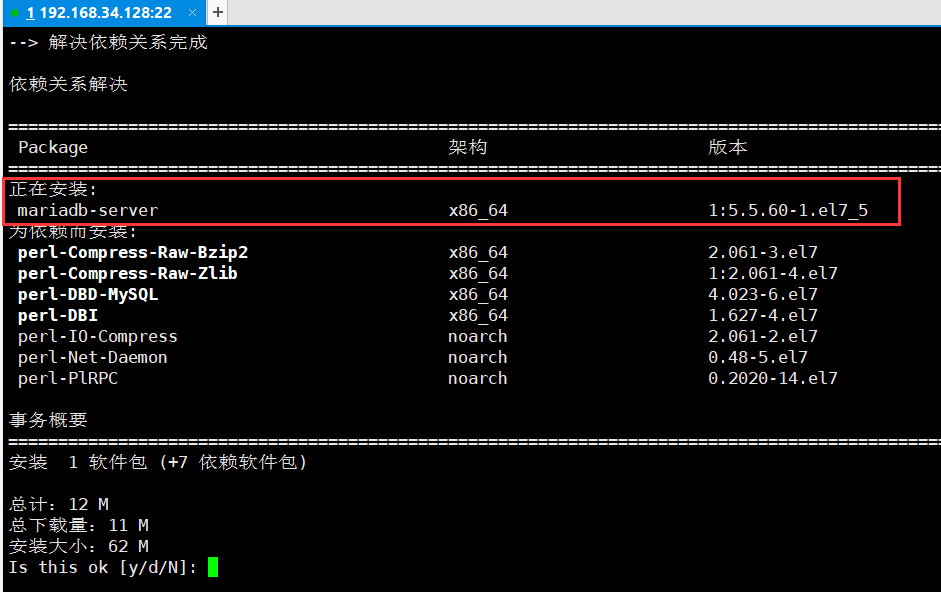Click the perl-Compress-Raw-Bzip2 package name
941x592 pixels.
click(133, 253)
